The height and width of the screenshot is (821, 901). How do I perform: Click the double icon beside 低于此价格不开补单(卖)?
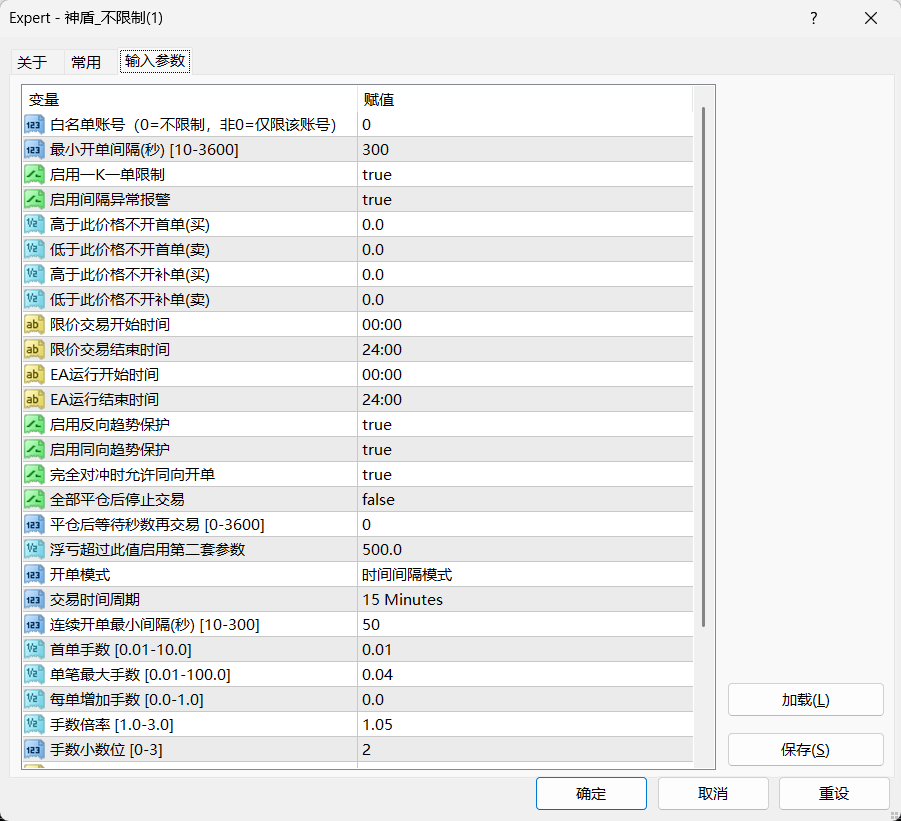point(34,300)
